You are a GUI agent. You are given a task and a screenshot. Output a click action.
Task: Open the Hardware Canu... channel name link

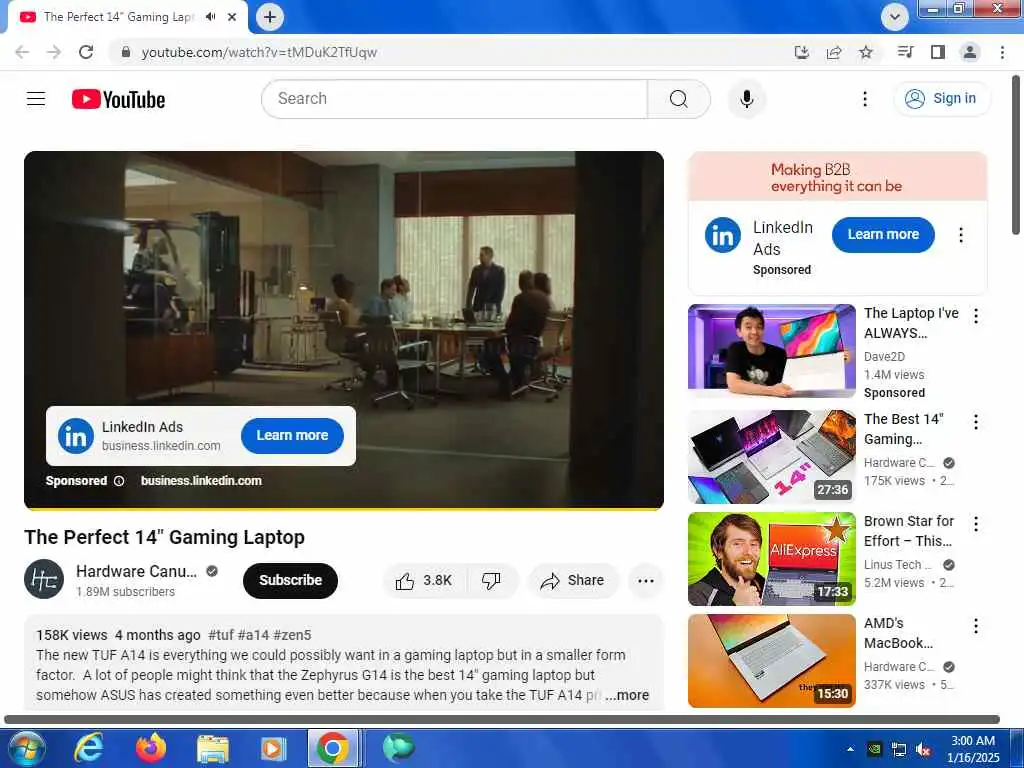pos(136,571)
